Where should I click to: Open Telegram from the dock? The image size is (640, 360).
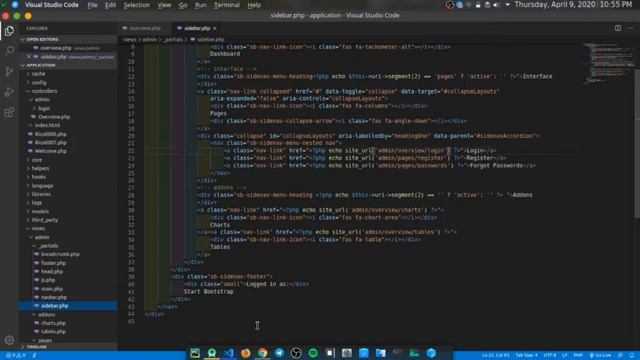[279, 353]
